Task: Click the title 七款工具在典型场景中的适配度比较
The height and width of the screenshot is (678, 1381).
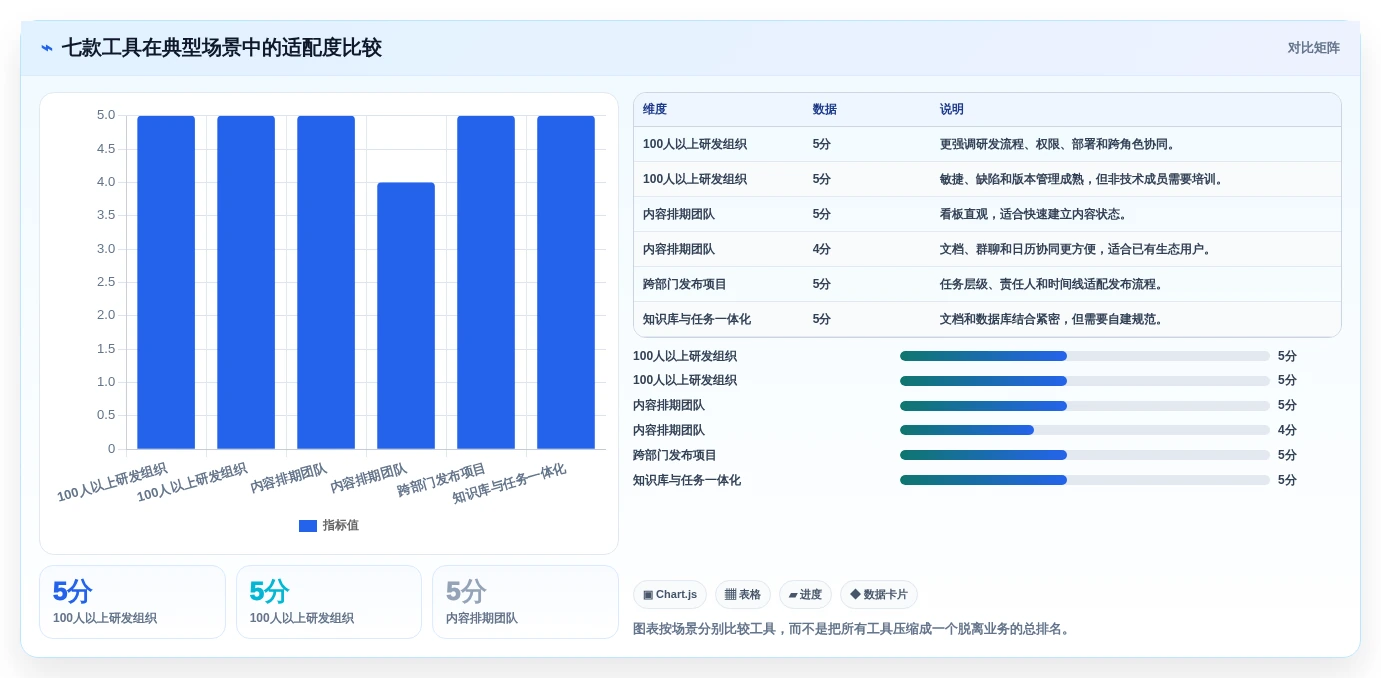Action: [222, 48]
